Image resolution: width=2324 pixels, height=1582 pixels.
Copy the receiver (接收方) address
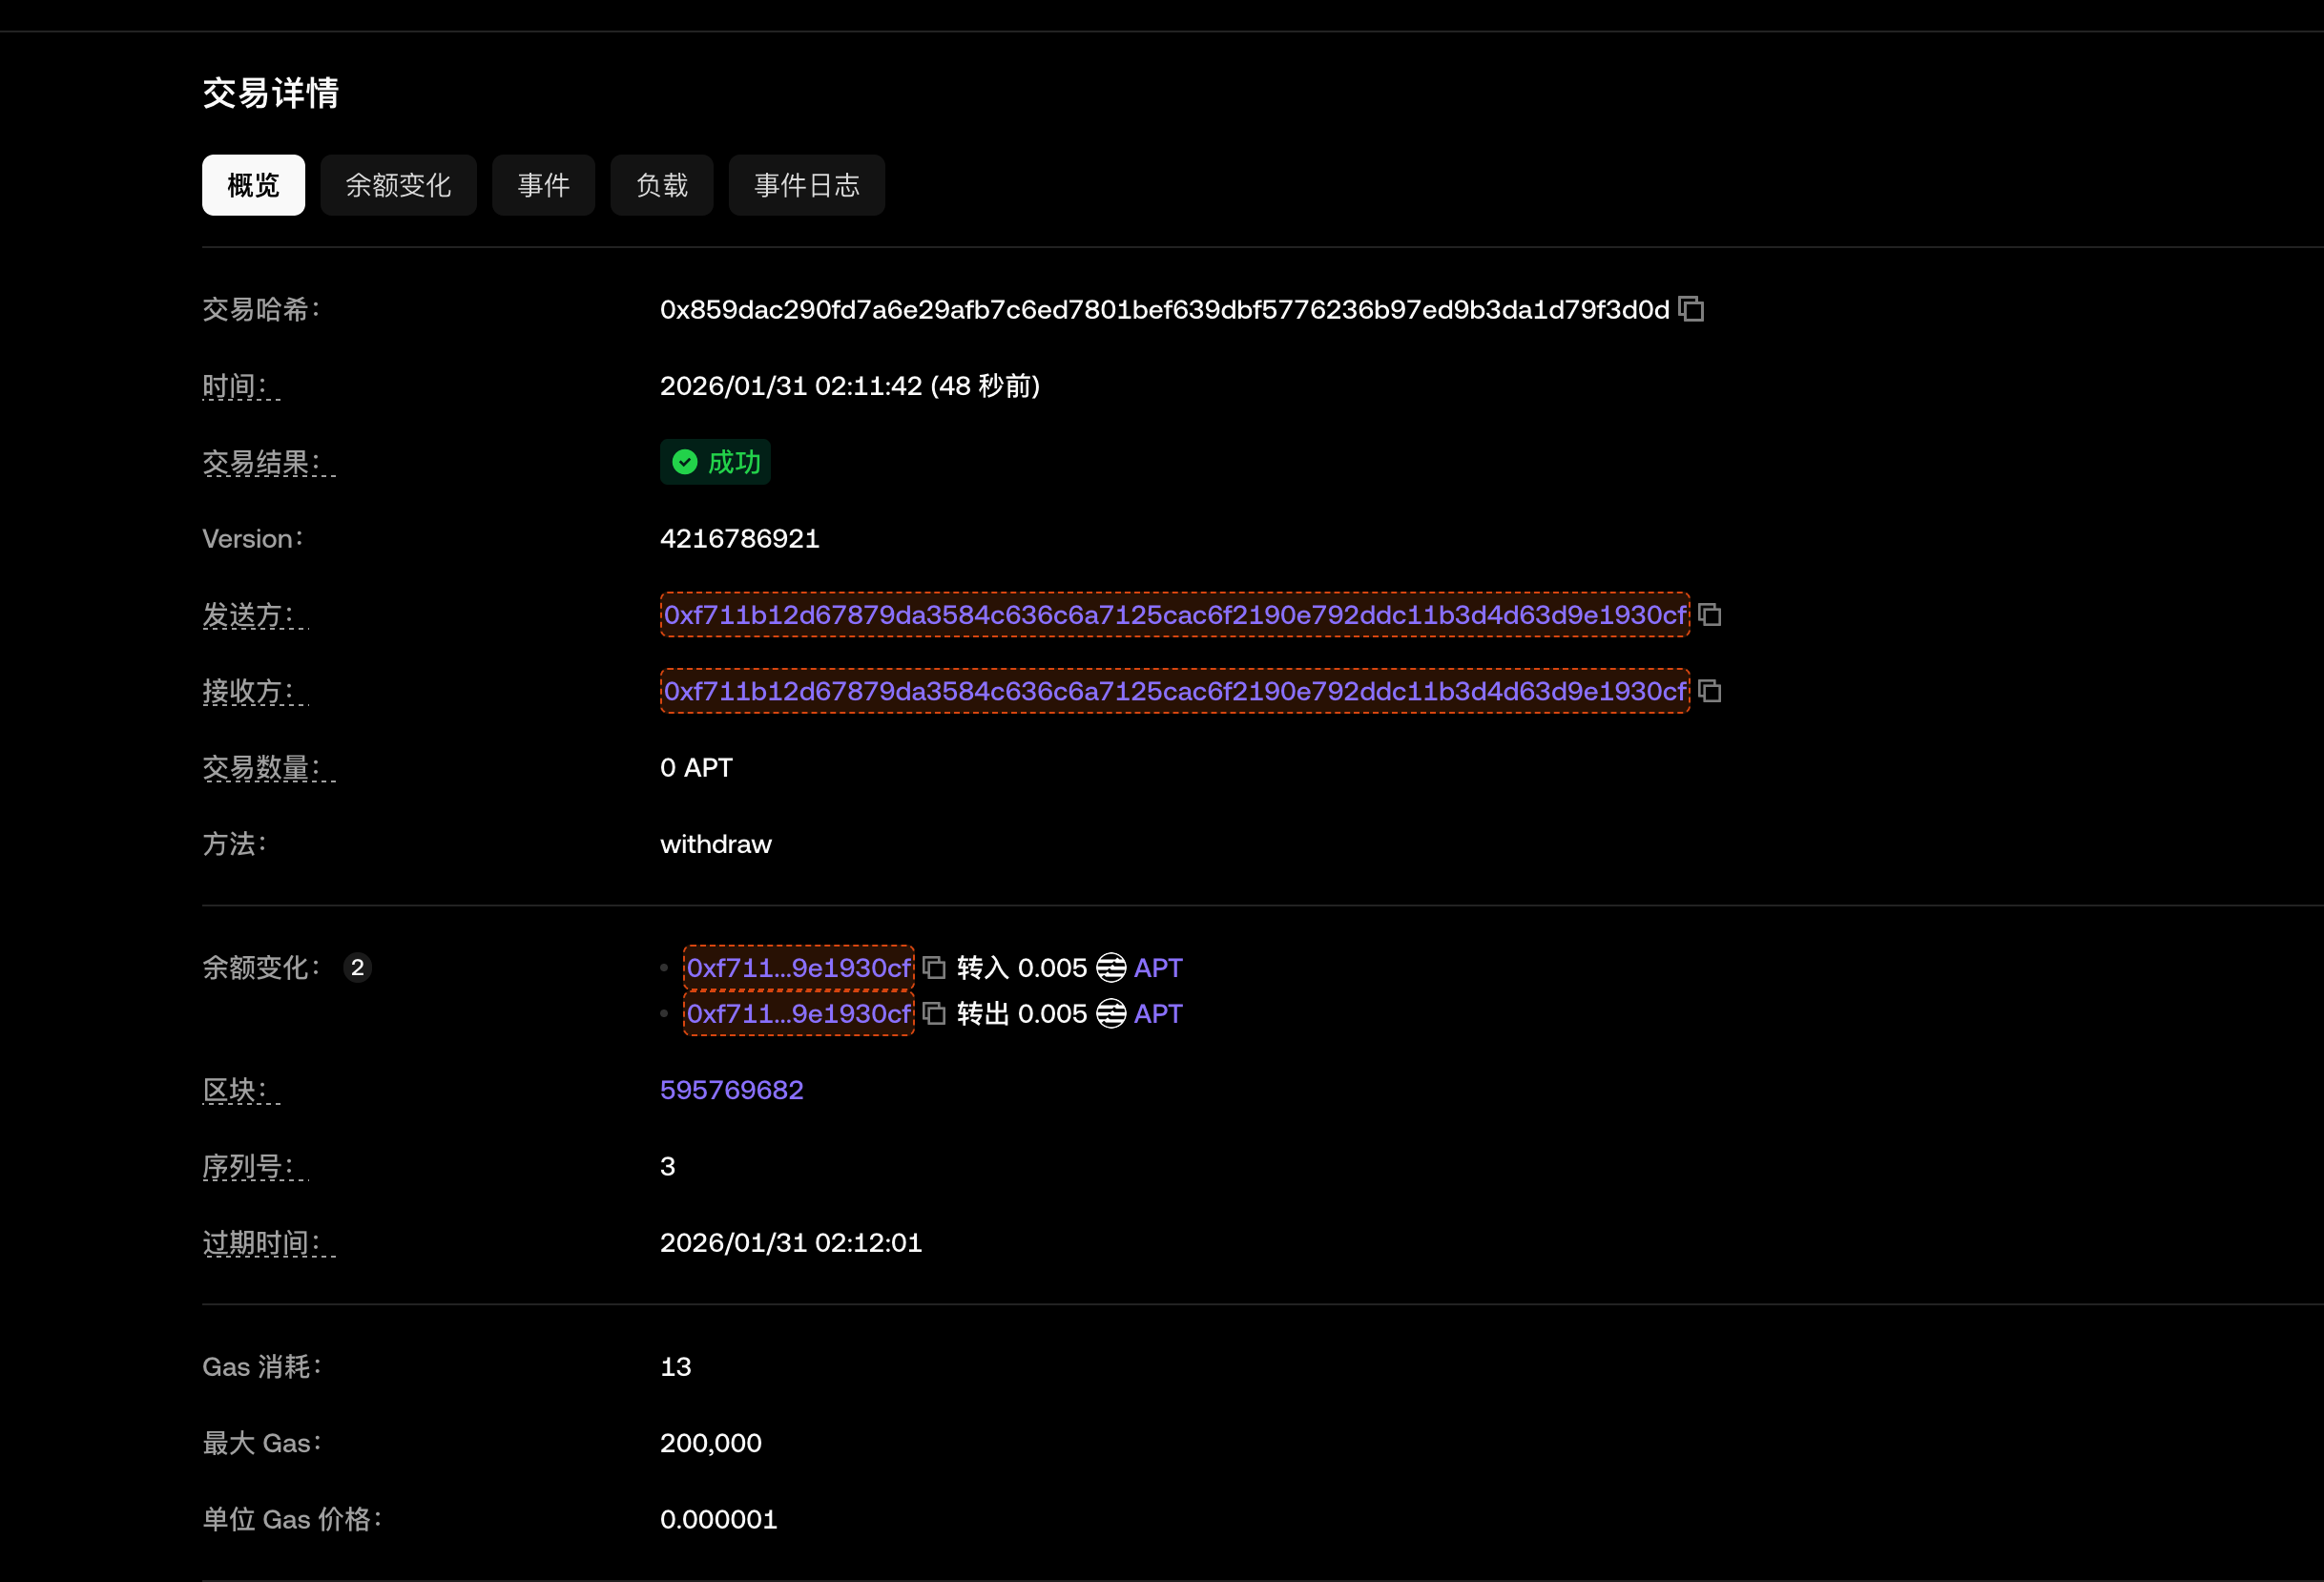tap(1710, 691)
